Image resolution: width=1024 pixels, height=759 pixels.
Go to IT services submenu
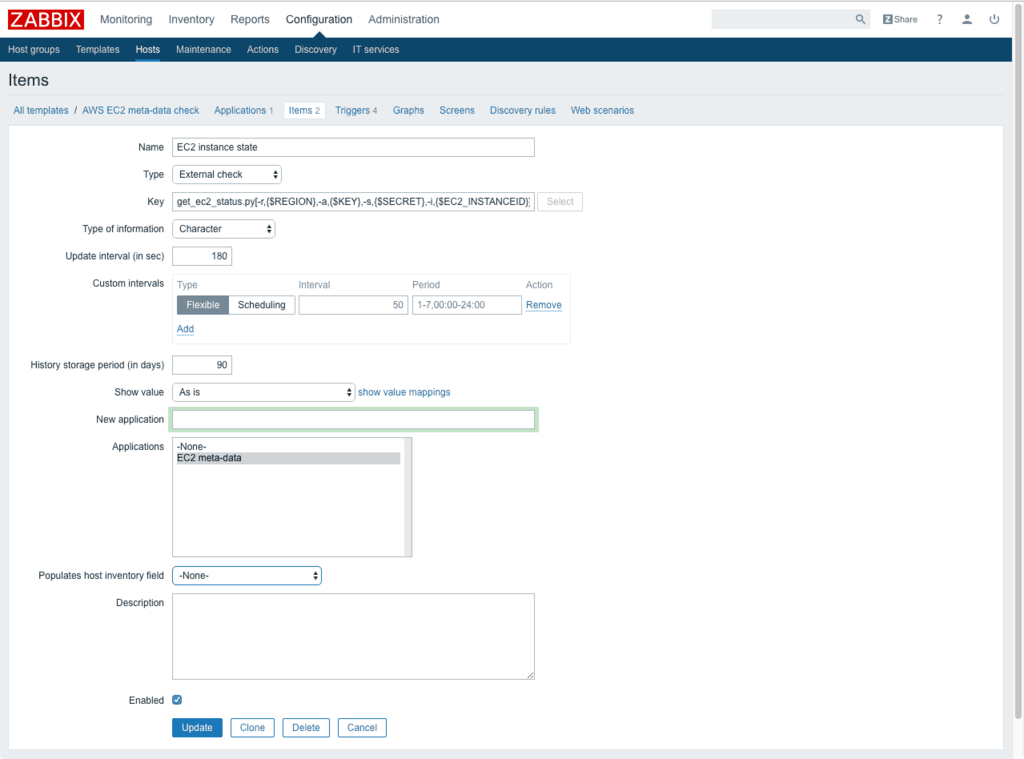(x=376, y=50)
